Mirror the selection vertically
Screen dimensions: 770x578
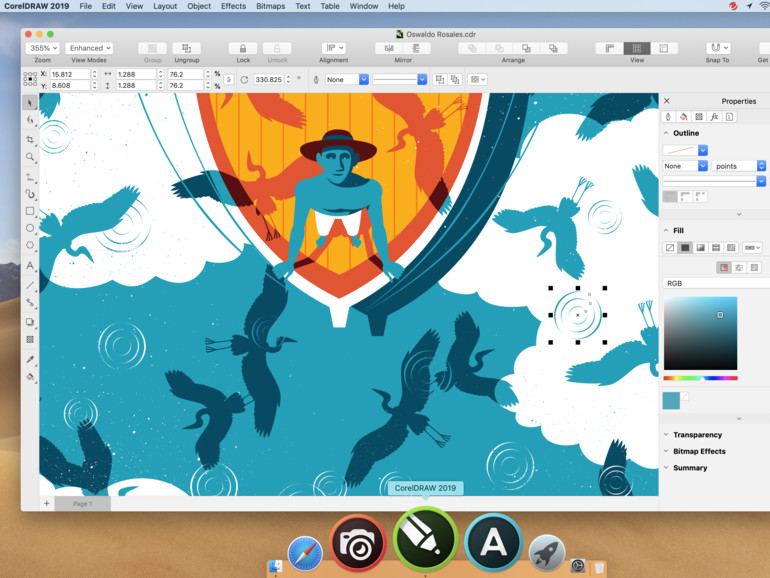point(416,48)
